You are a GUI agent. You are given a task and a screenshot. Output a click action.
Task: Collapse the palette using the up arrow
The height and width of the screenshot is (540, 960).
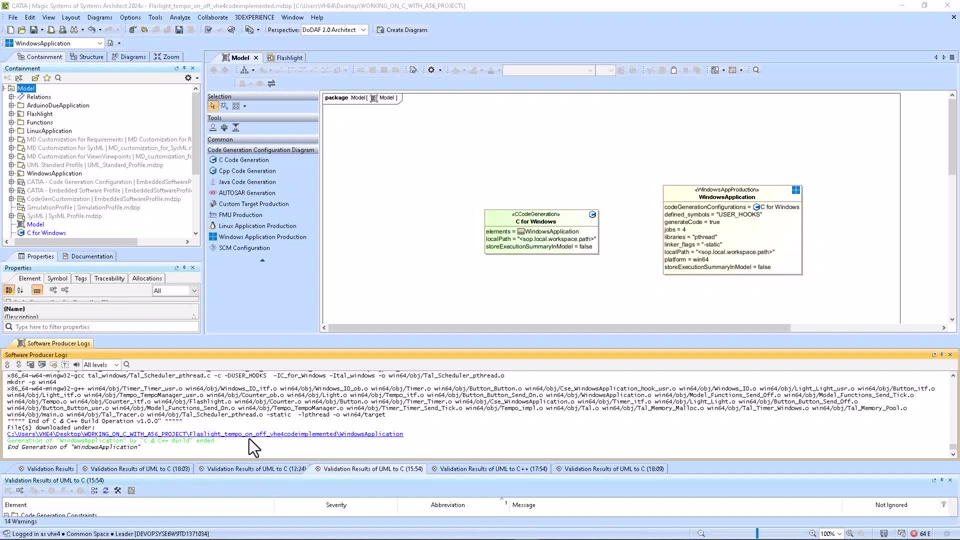coord(262,260)
